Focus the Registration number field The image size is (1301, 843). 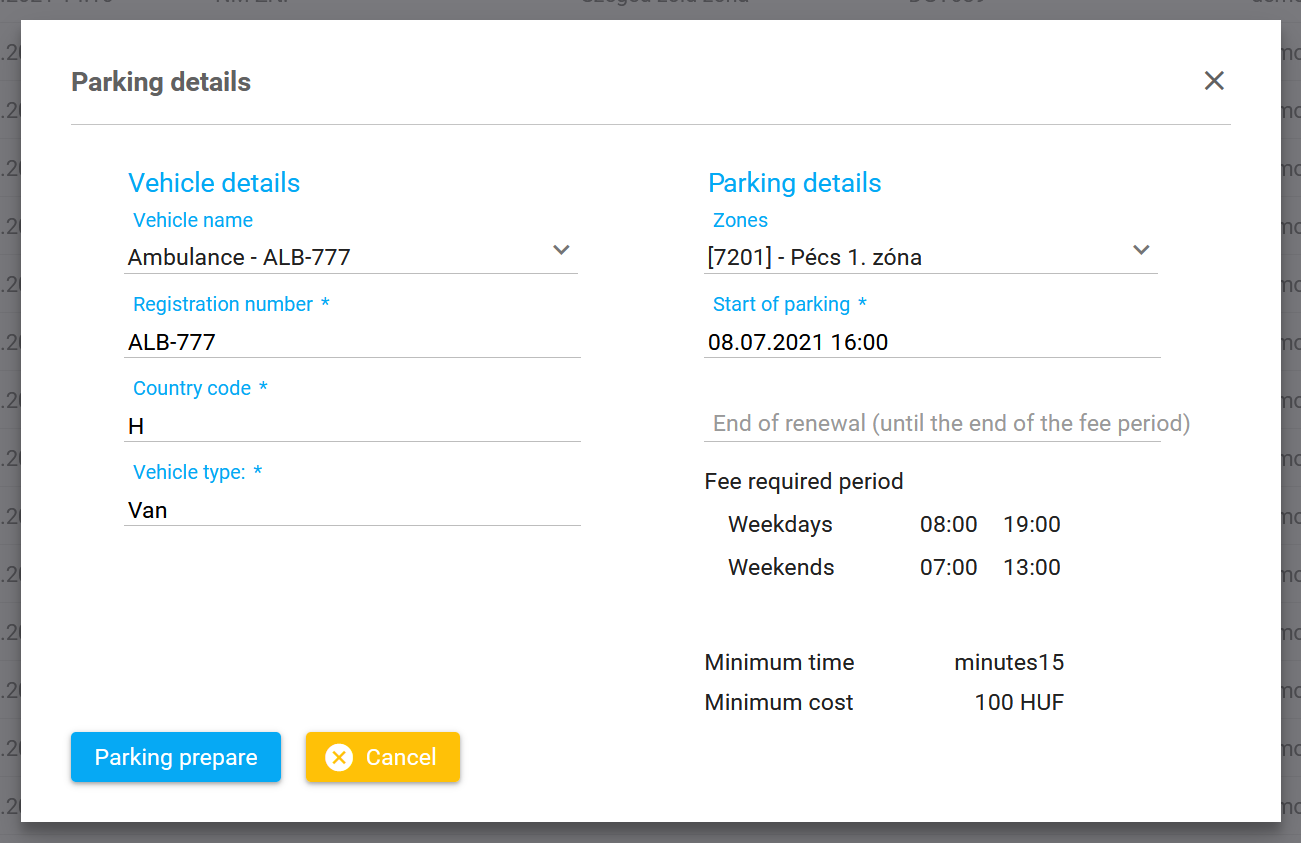click(x=352, y=342)
